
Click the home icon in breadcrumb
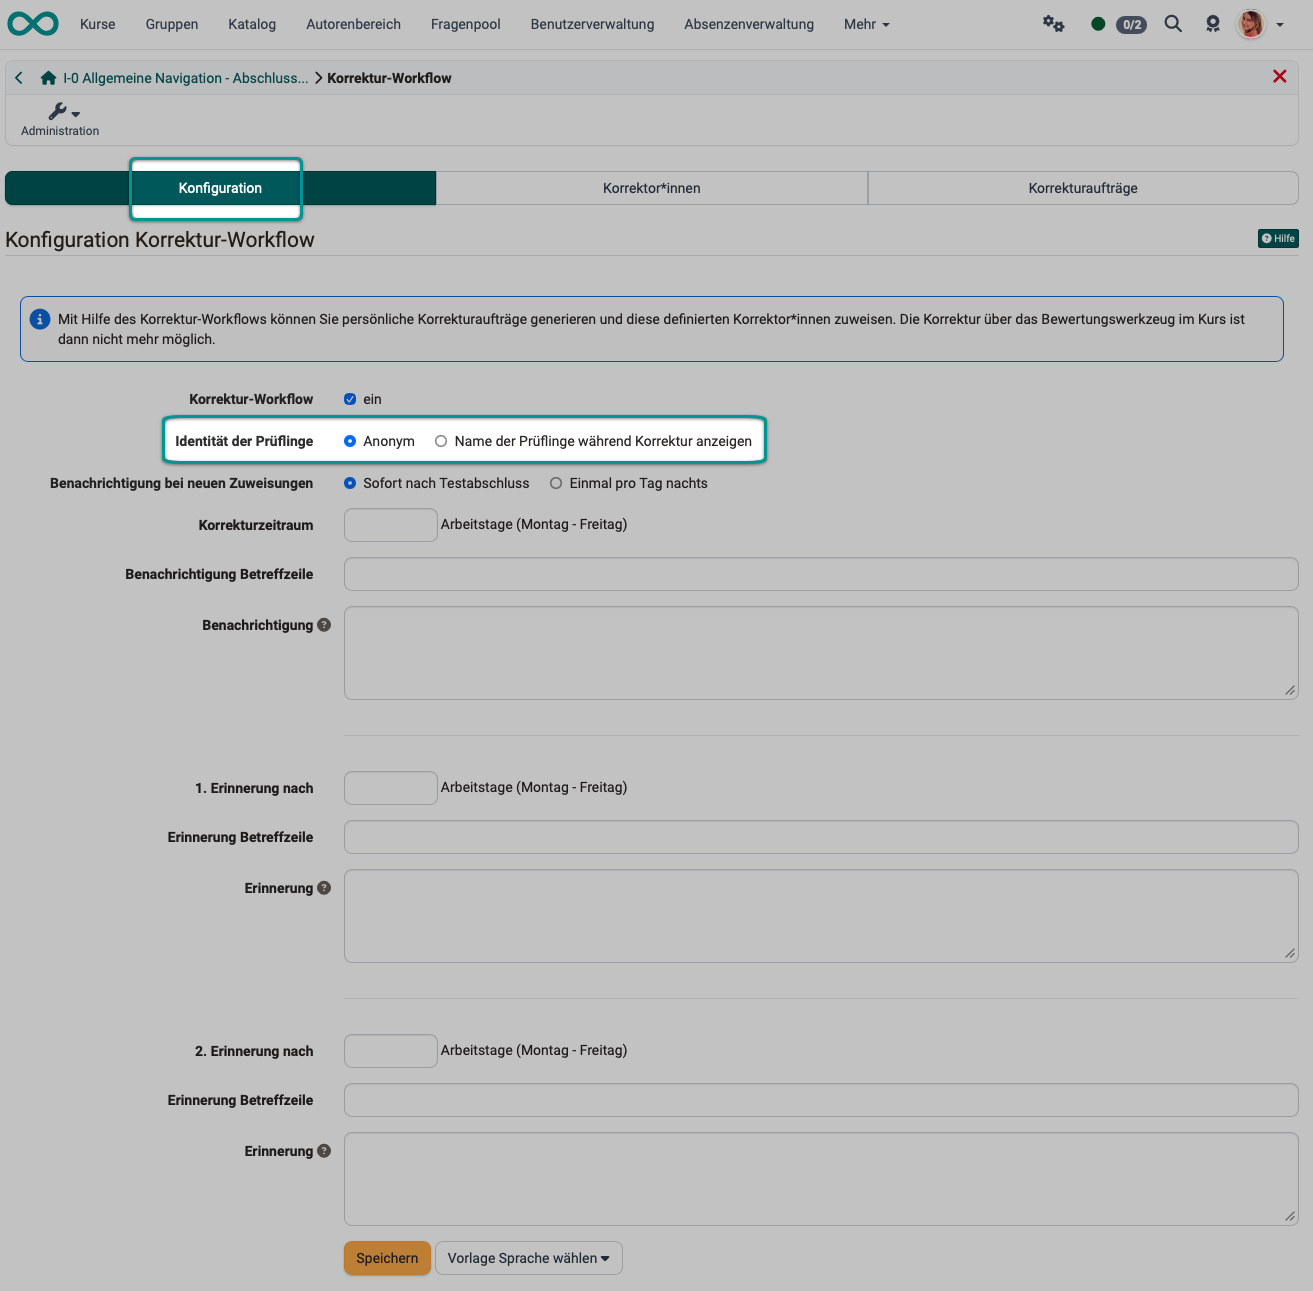(48, 78)
